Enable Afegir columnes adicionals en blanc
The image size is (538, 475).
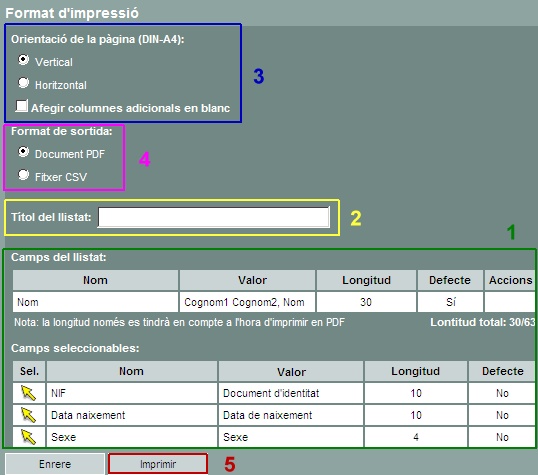21,106
